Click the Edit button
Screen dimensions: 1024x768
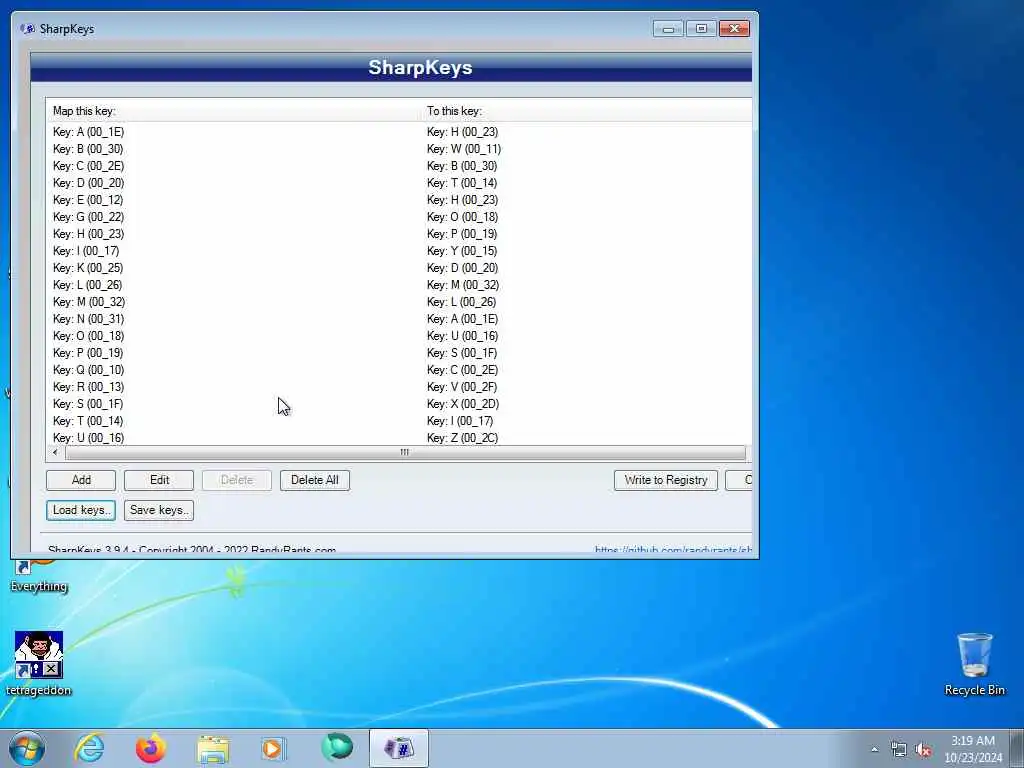point(159,480)
